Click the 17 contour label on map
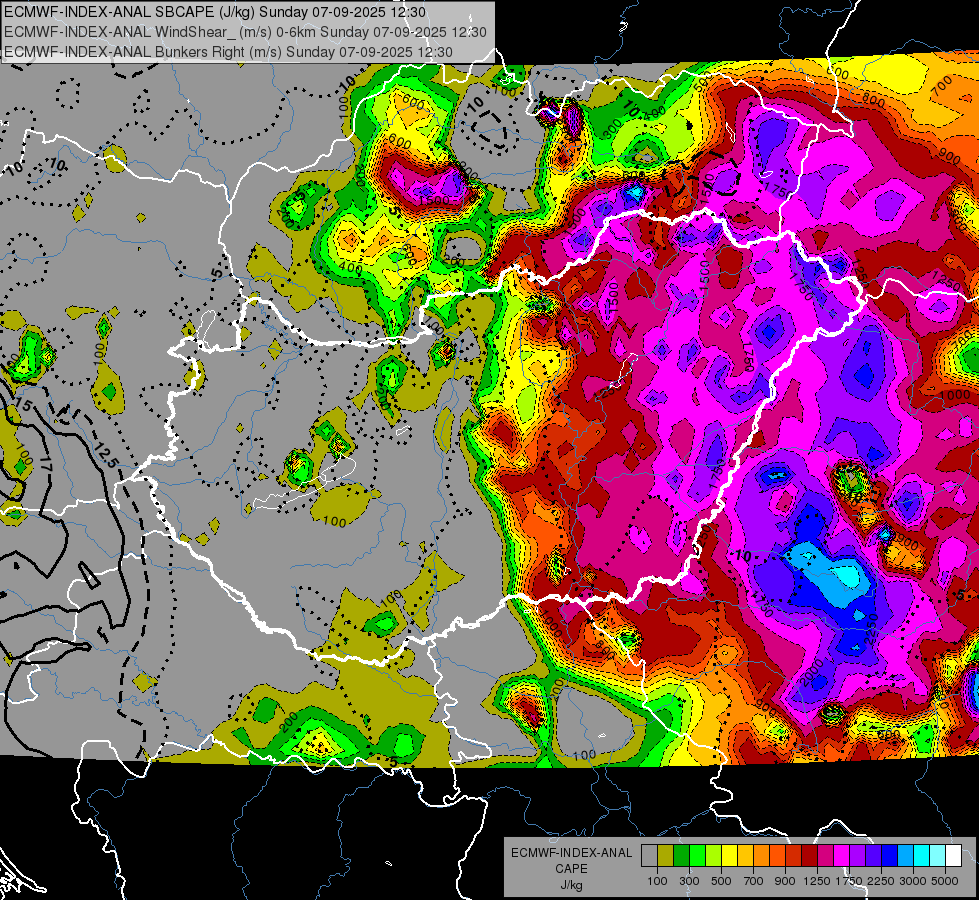979x900 pixels. [45, 463]
